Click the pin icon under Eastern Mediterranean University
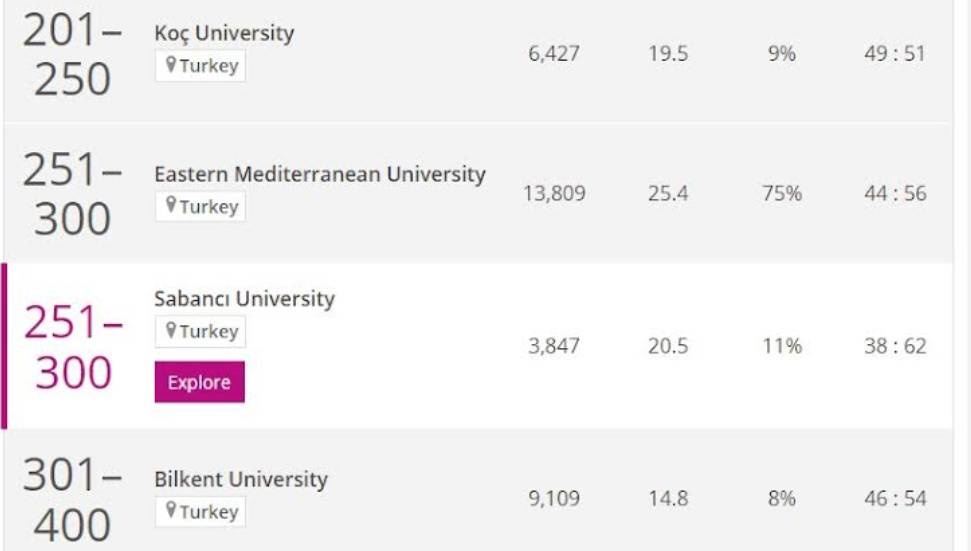 (171, 205)
